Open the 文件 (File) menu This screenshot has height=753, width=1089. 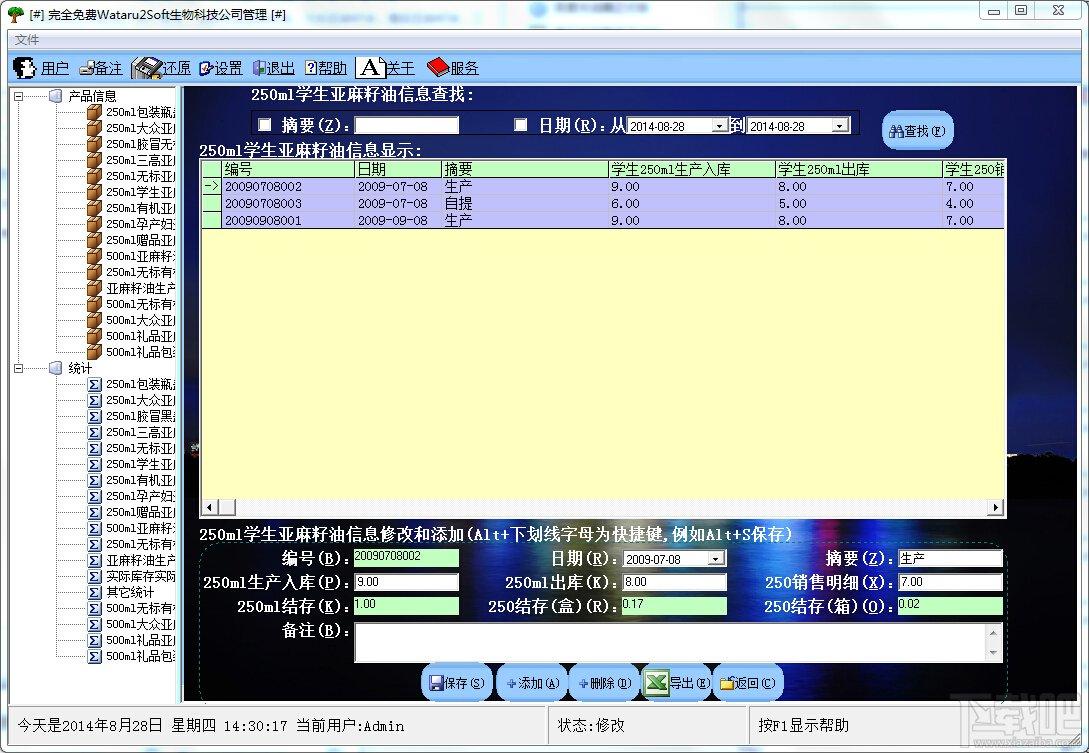point(27,39)
